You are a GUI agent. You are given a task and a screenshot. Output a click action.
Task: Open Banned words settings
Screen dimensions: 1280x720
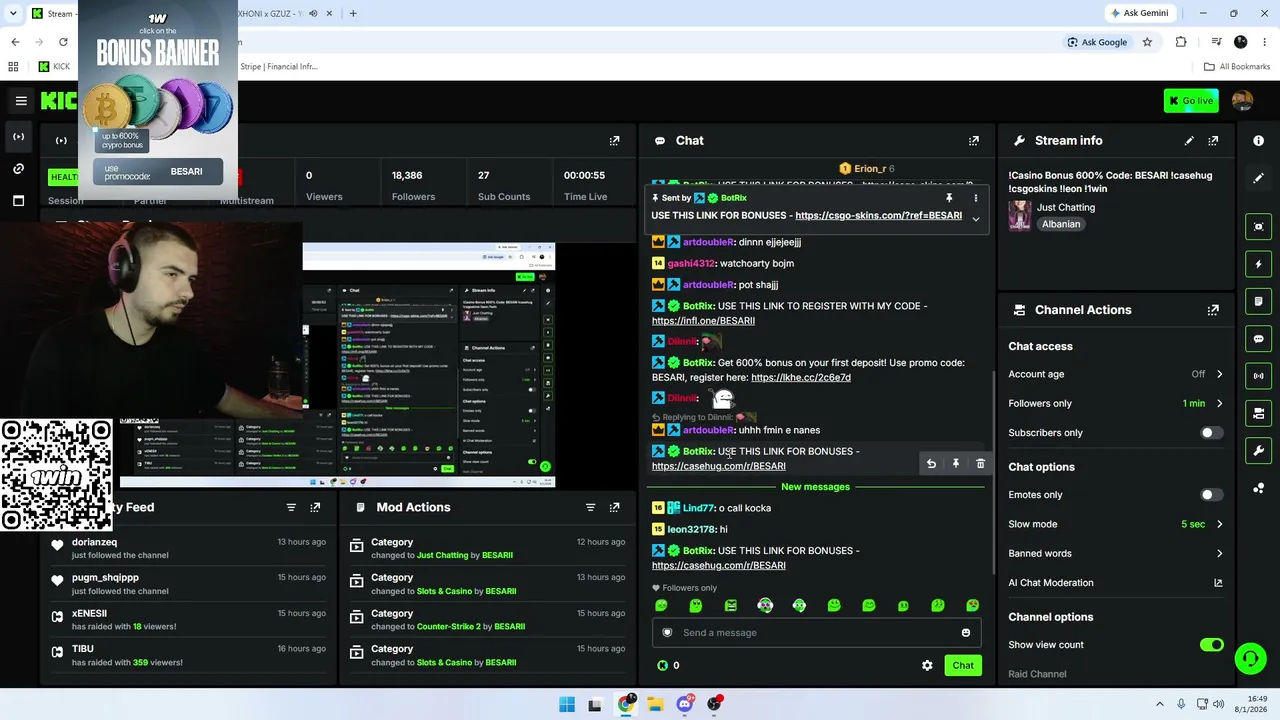click(x=1116, y=553)
